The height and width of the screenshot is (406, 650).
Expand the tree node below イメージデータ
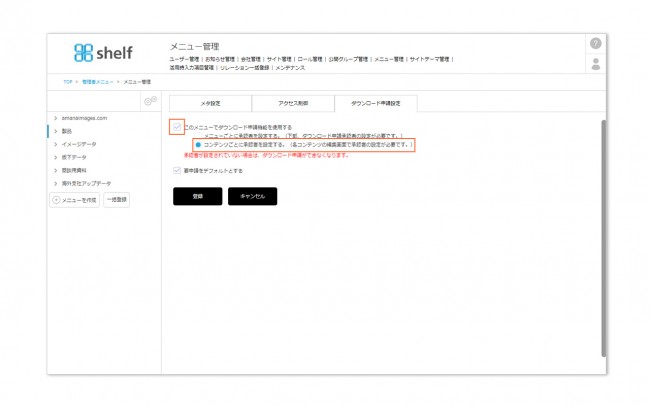click(x=56, y=157)
